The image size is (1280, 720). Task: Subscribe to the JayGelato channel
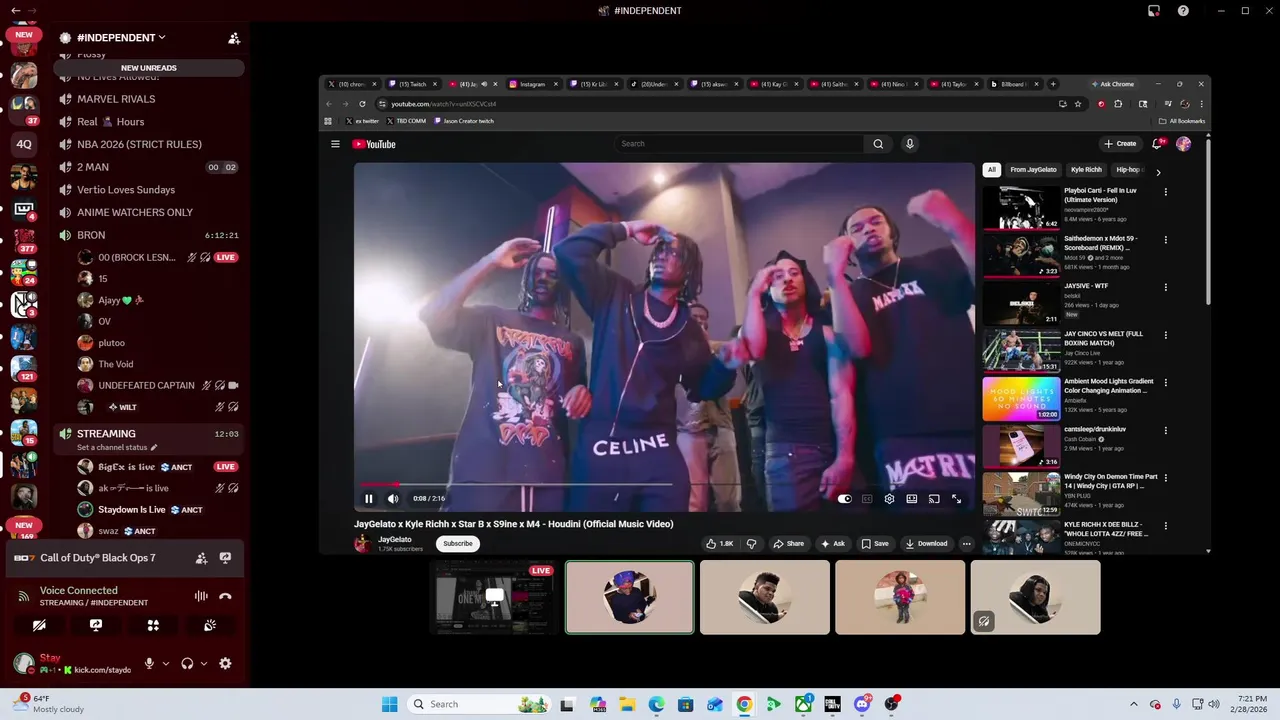point(458,543)
